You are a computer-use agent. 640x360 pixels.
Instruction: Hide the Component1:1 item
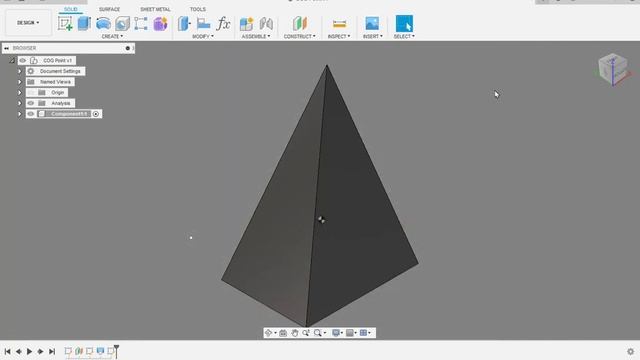(x=31, y=114)
